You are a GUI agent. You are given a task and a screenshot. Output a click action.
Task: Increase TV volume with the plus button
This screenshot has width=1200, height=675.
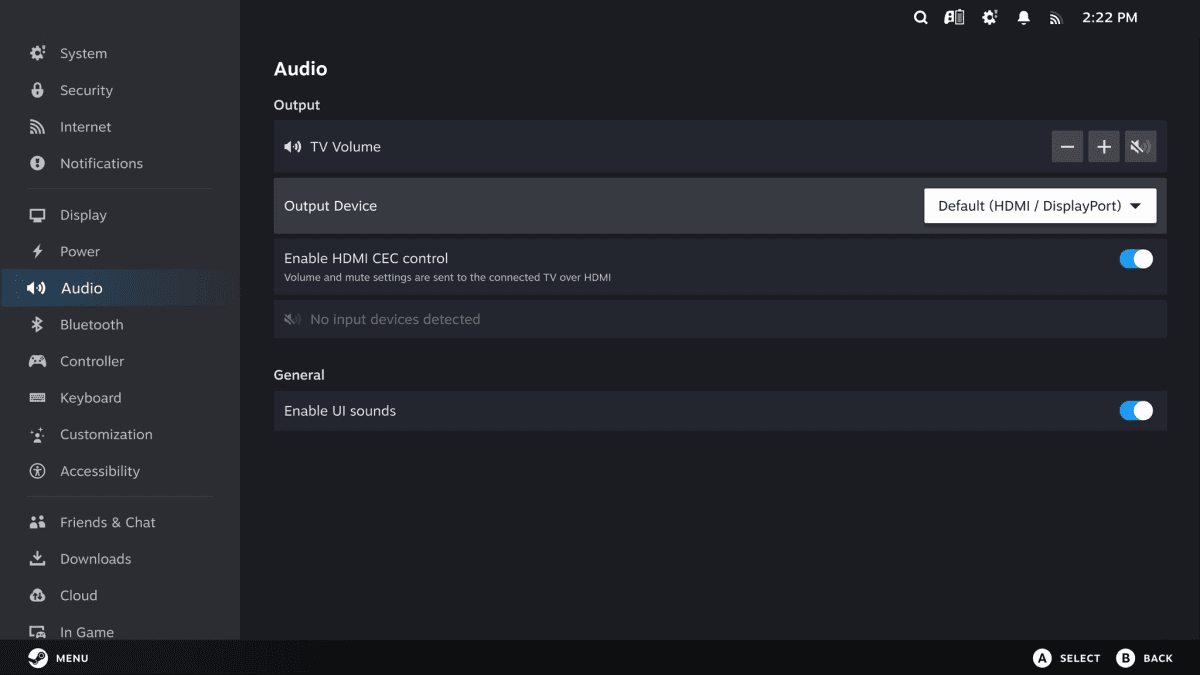click(x=1104, y=147)
